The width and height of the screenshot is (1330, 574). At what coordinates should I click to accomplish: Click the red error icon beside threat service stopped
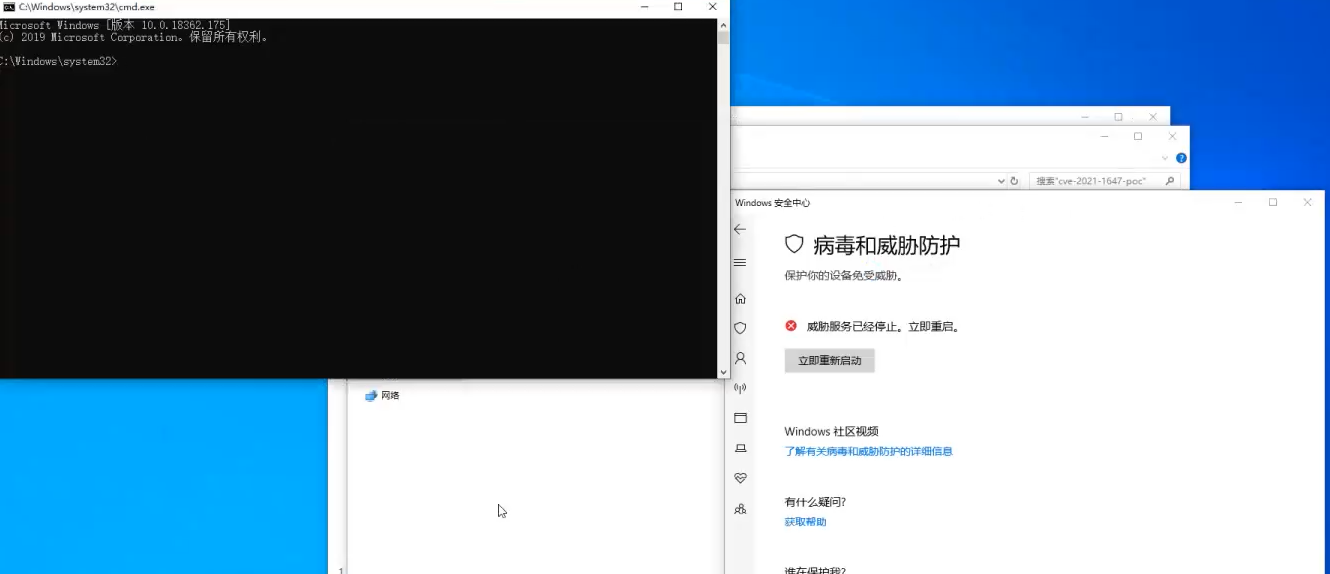pyautogui.click(x=791, y=326)
